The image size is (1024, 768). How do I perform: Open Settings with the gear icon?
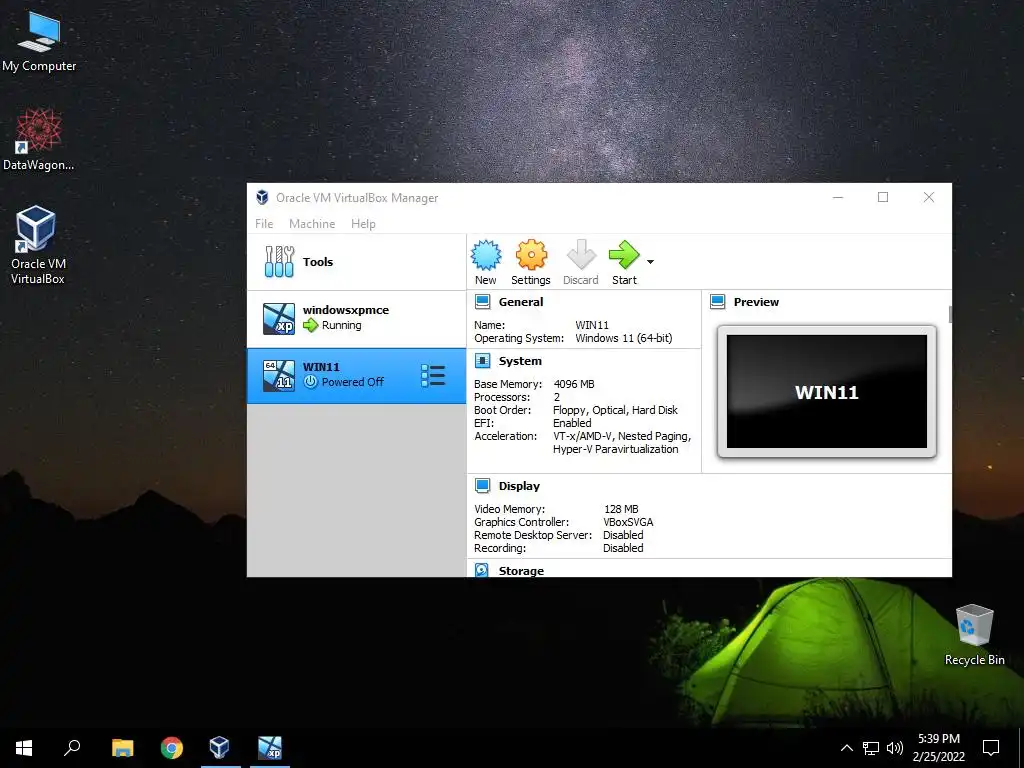tap(531, 255)
